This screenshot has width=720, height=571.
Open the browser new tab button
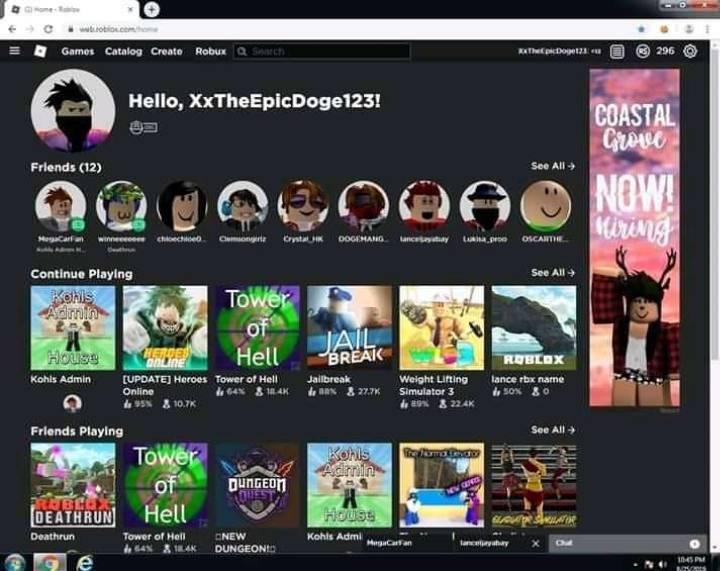tap(152, 9)
